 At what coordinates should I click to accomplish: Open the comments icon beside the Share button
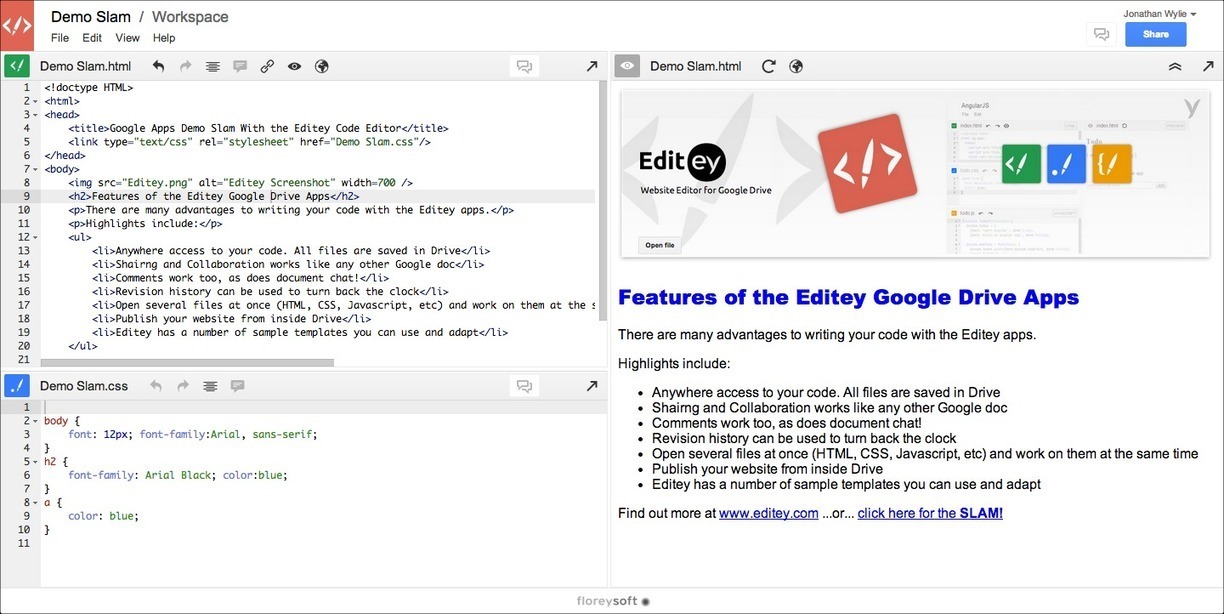(x=1101, y=34)
